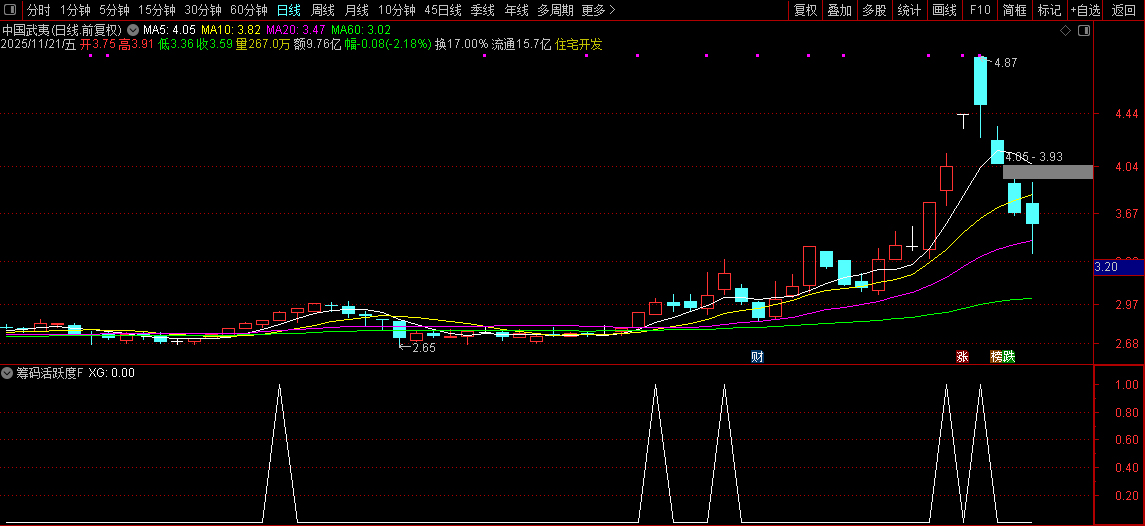Open the 画线 drawing tool
This screenshot has height=526, width=1145.
point(944,10)
